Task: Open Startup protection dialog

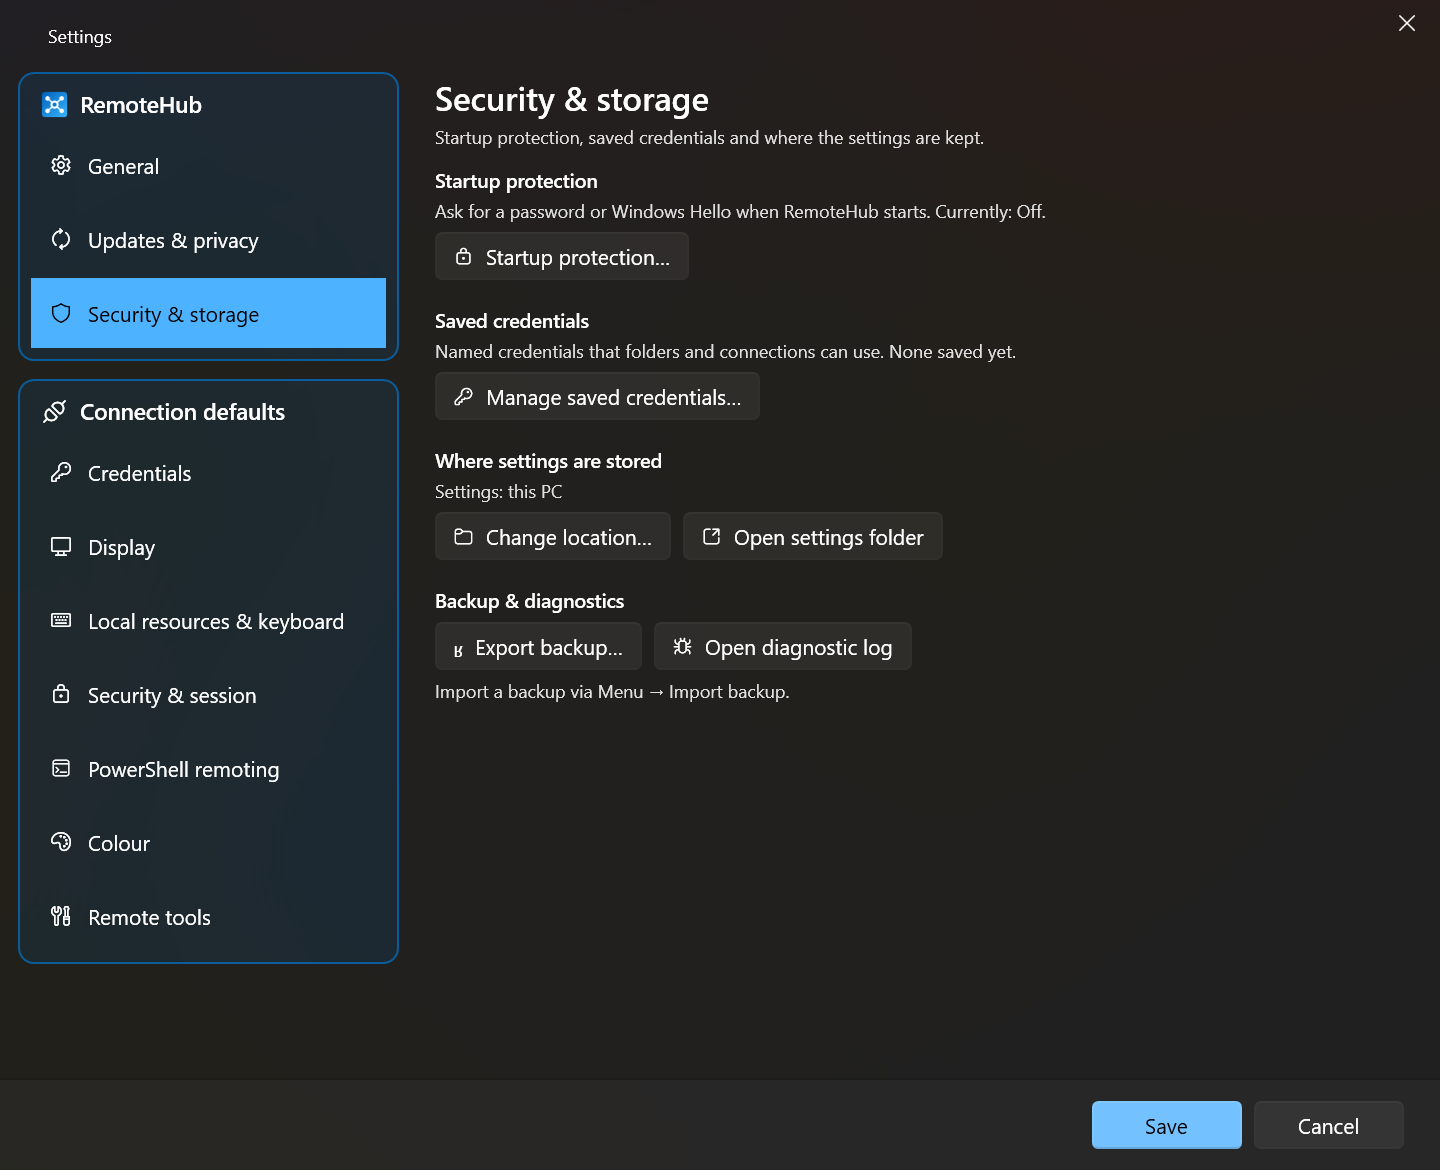Action: tap(562, 257)
